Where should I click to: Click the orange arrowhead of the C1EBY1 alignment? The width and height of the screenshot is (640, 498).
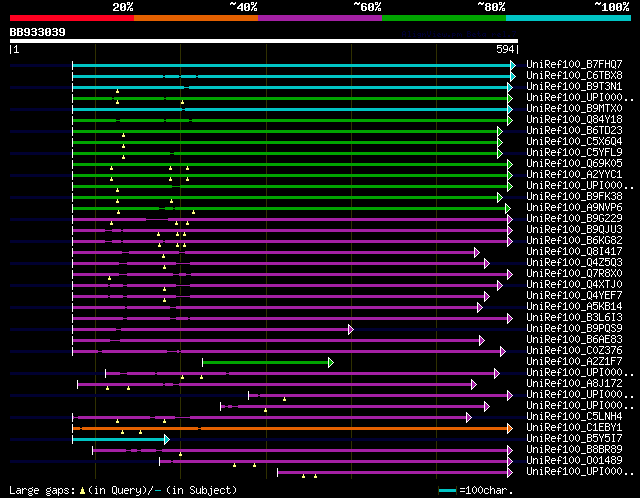[x=513, y=428]
